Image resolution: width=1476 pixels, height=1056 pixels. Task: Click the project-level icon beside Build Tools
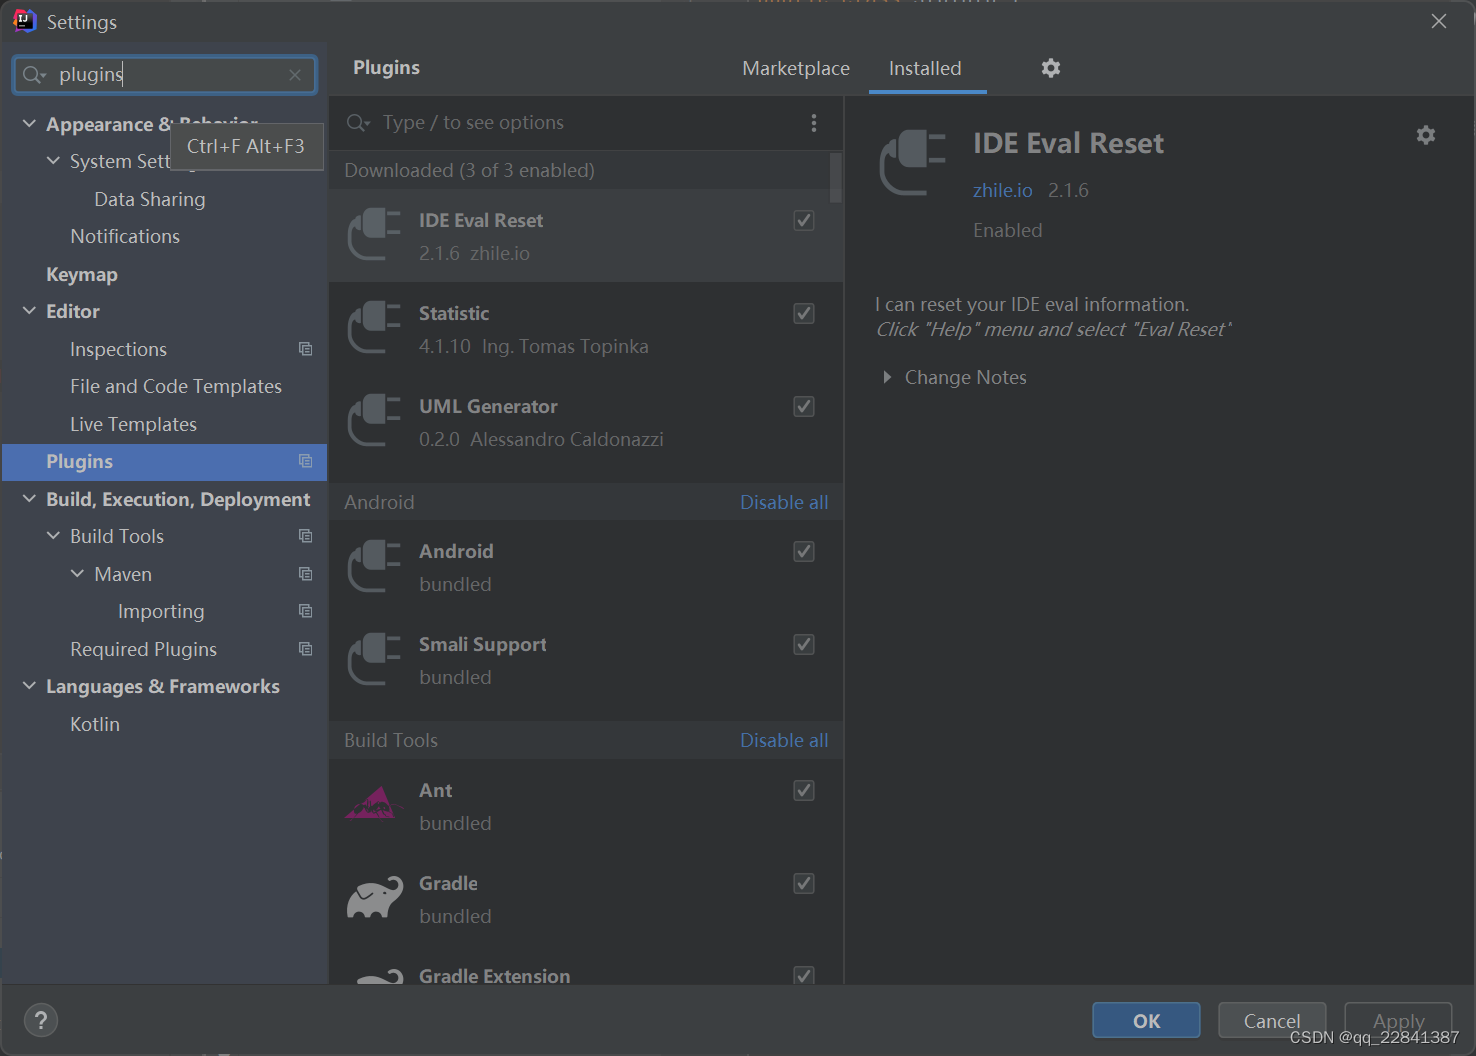click(306, 536)
